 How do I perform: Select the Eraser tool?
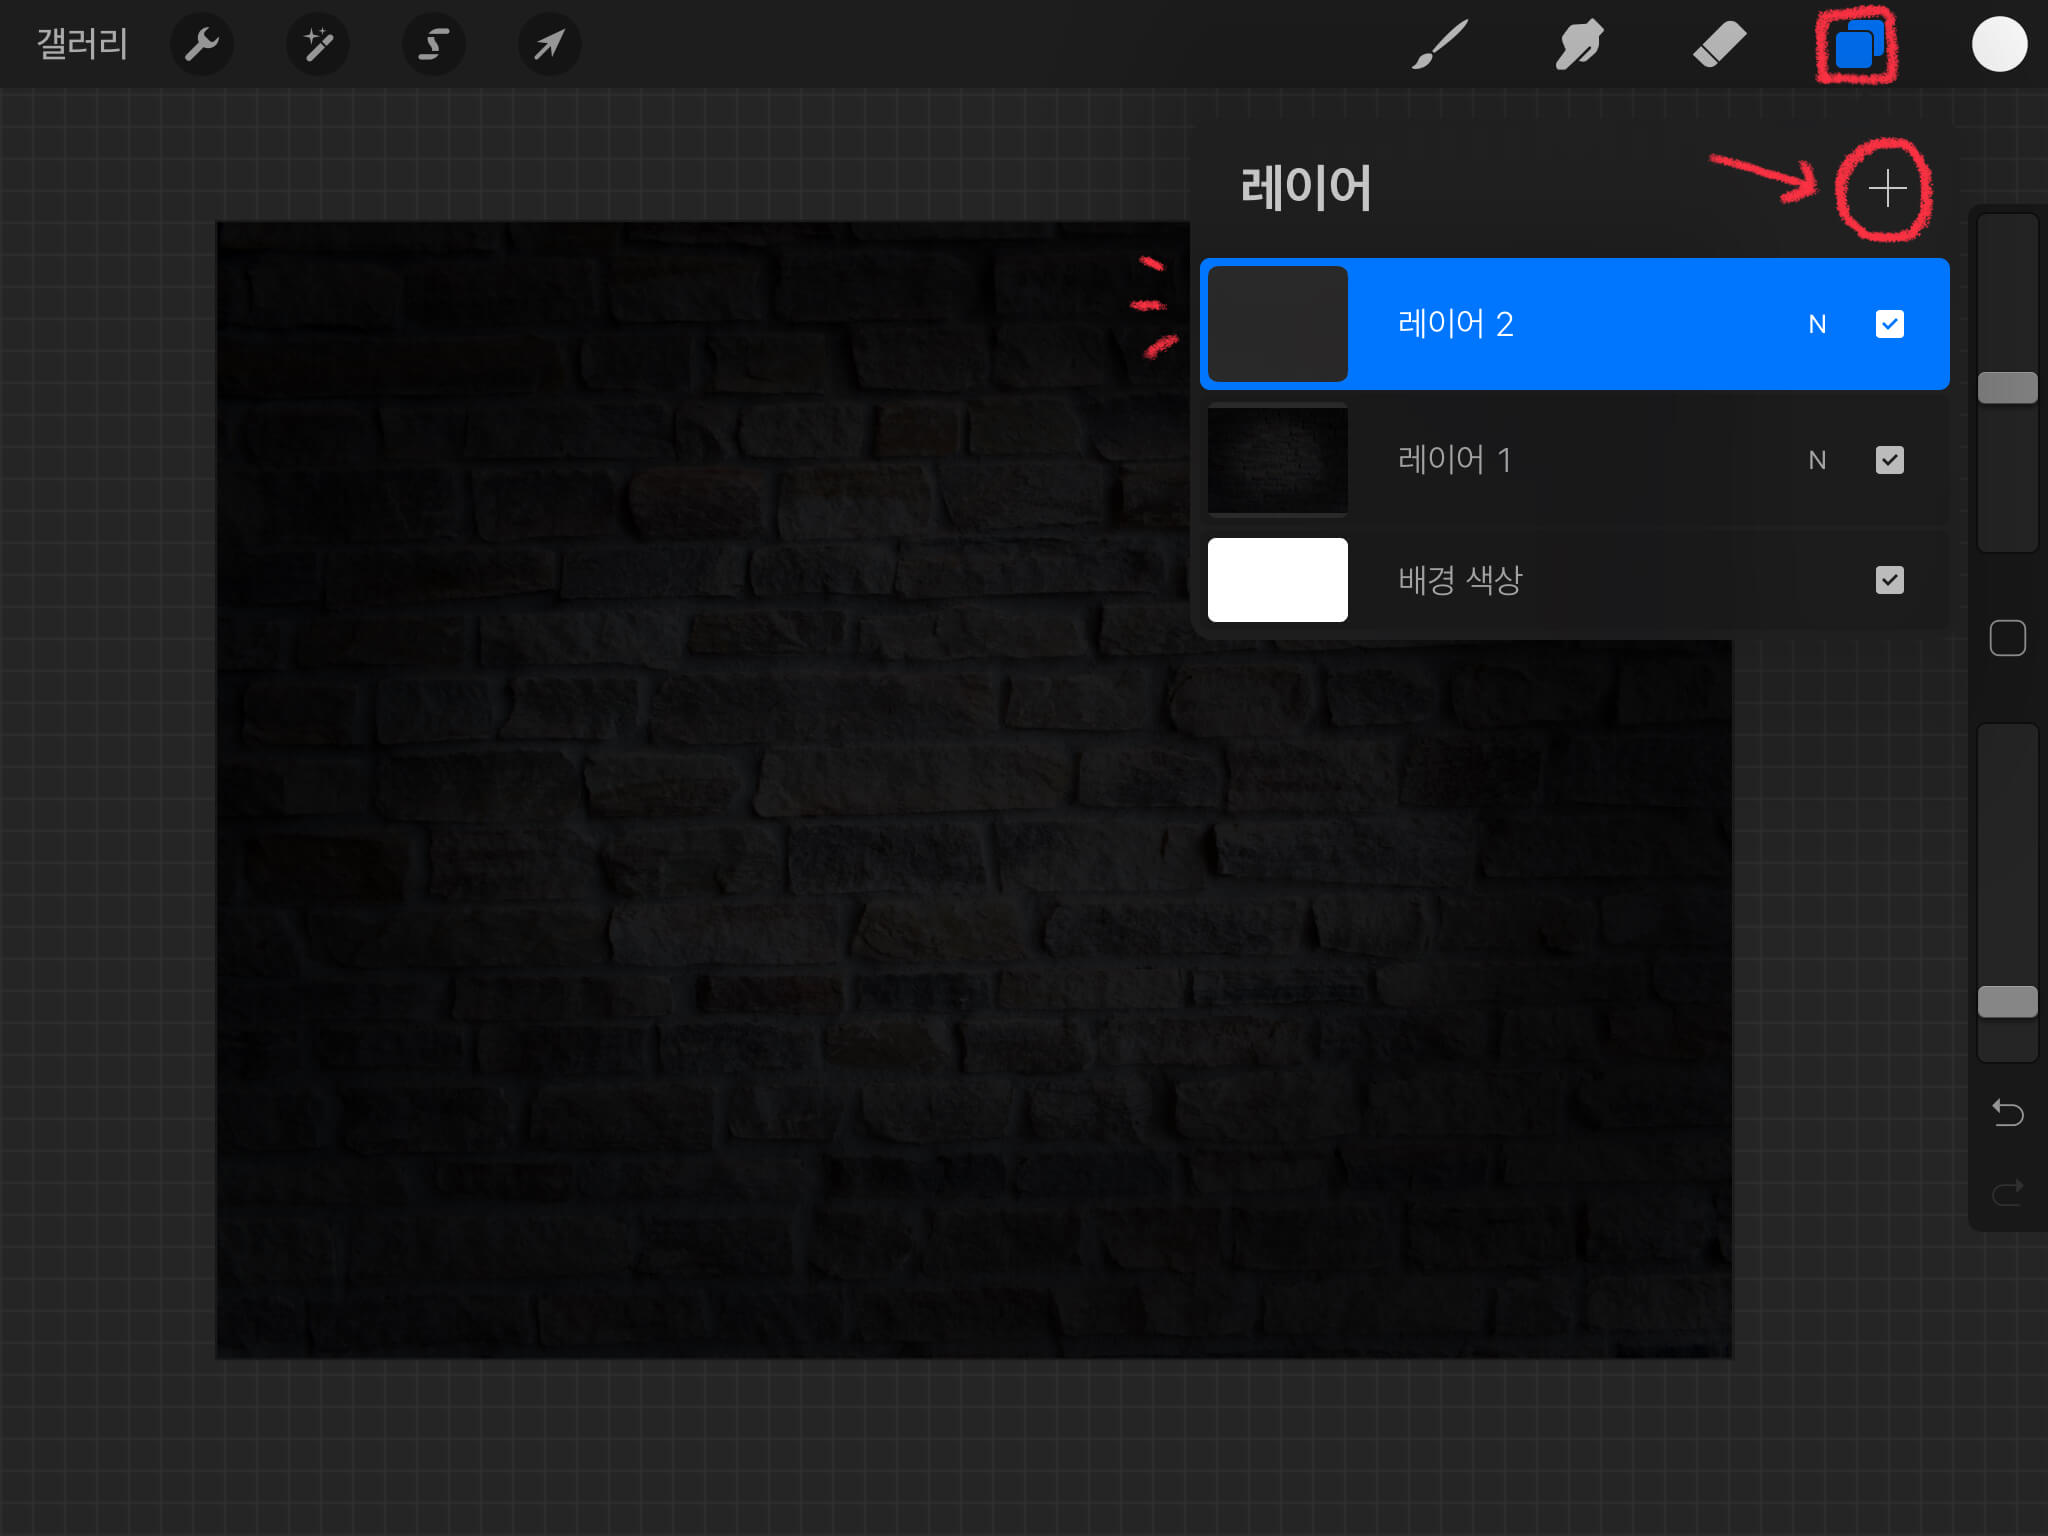1719,45
